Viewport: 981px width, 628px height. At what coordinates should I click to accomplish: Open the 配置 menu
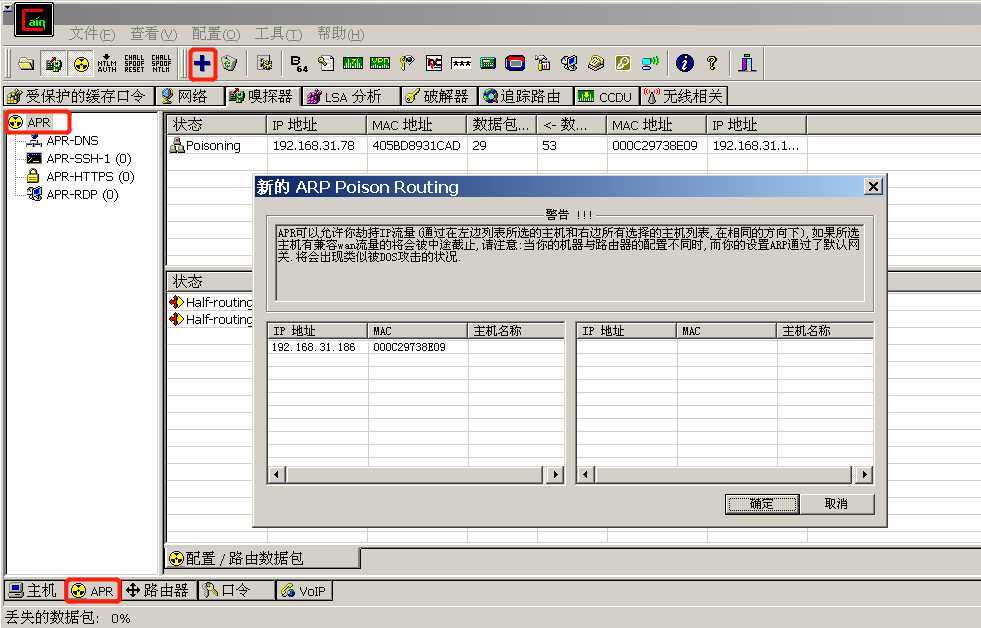[x=215, y=34]
